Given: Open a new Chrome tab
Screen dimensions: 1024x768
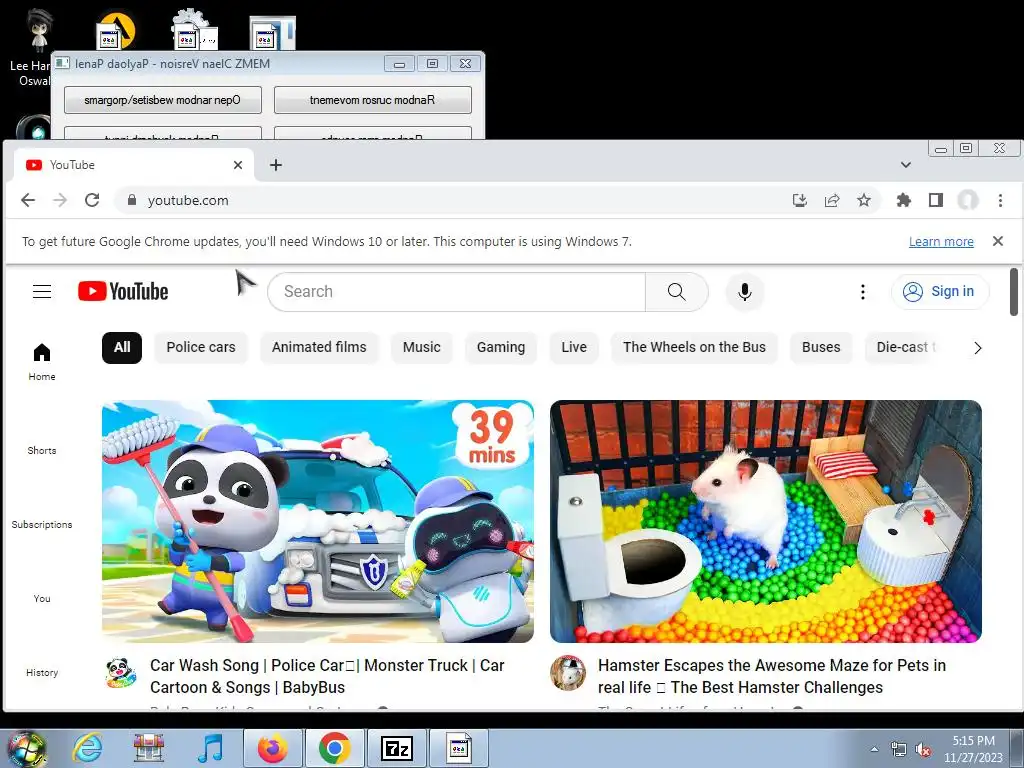Looking at the screenshot, I should (x=276, y=165).
